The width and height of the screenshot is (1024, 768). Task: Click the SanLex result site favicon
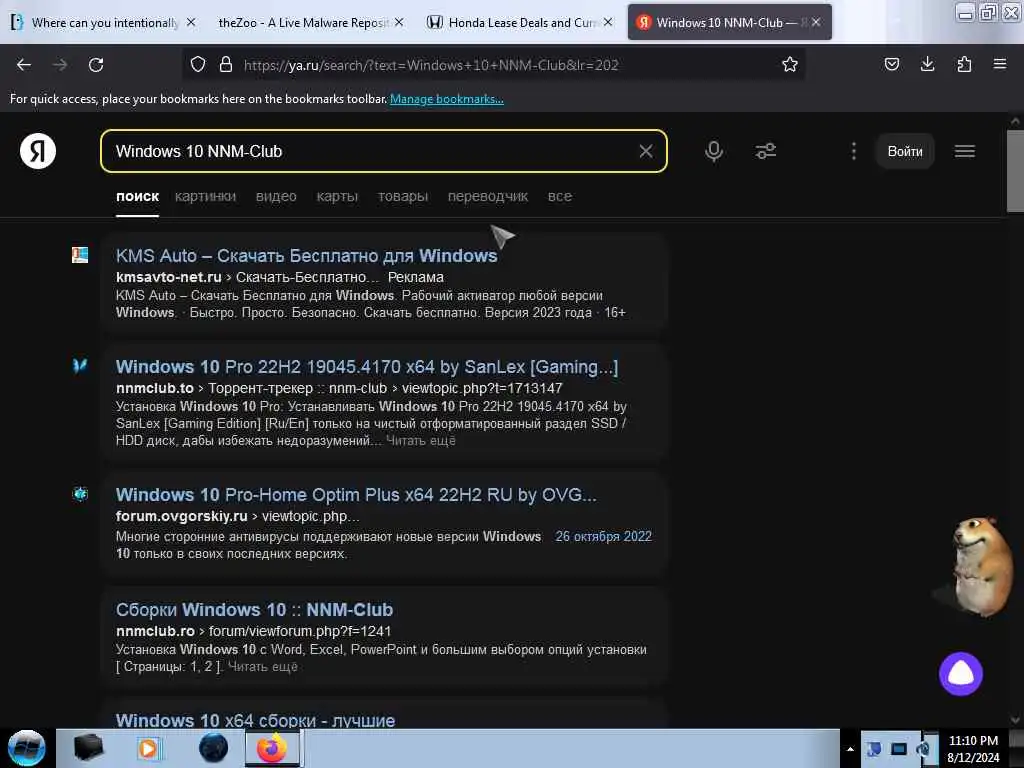click(80, 366)
